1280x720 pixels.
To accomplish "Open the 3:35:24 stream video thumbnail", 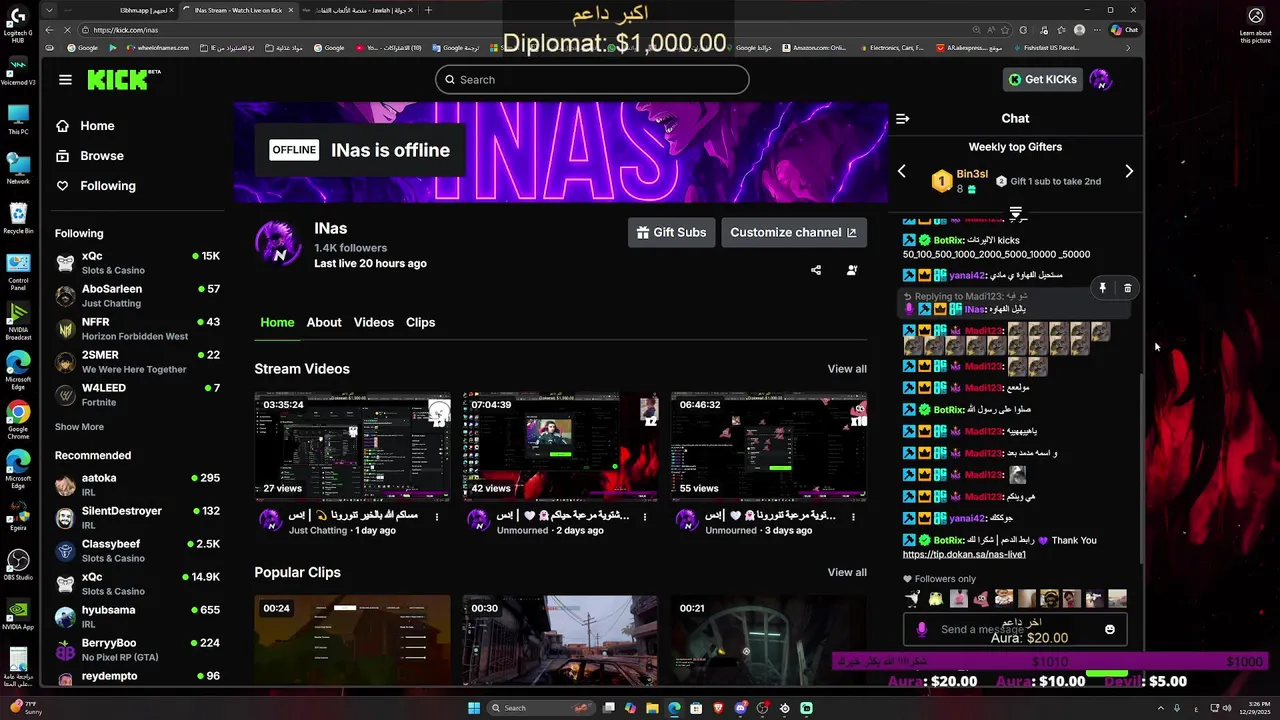I will point(352,446).
